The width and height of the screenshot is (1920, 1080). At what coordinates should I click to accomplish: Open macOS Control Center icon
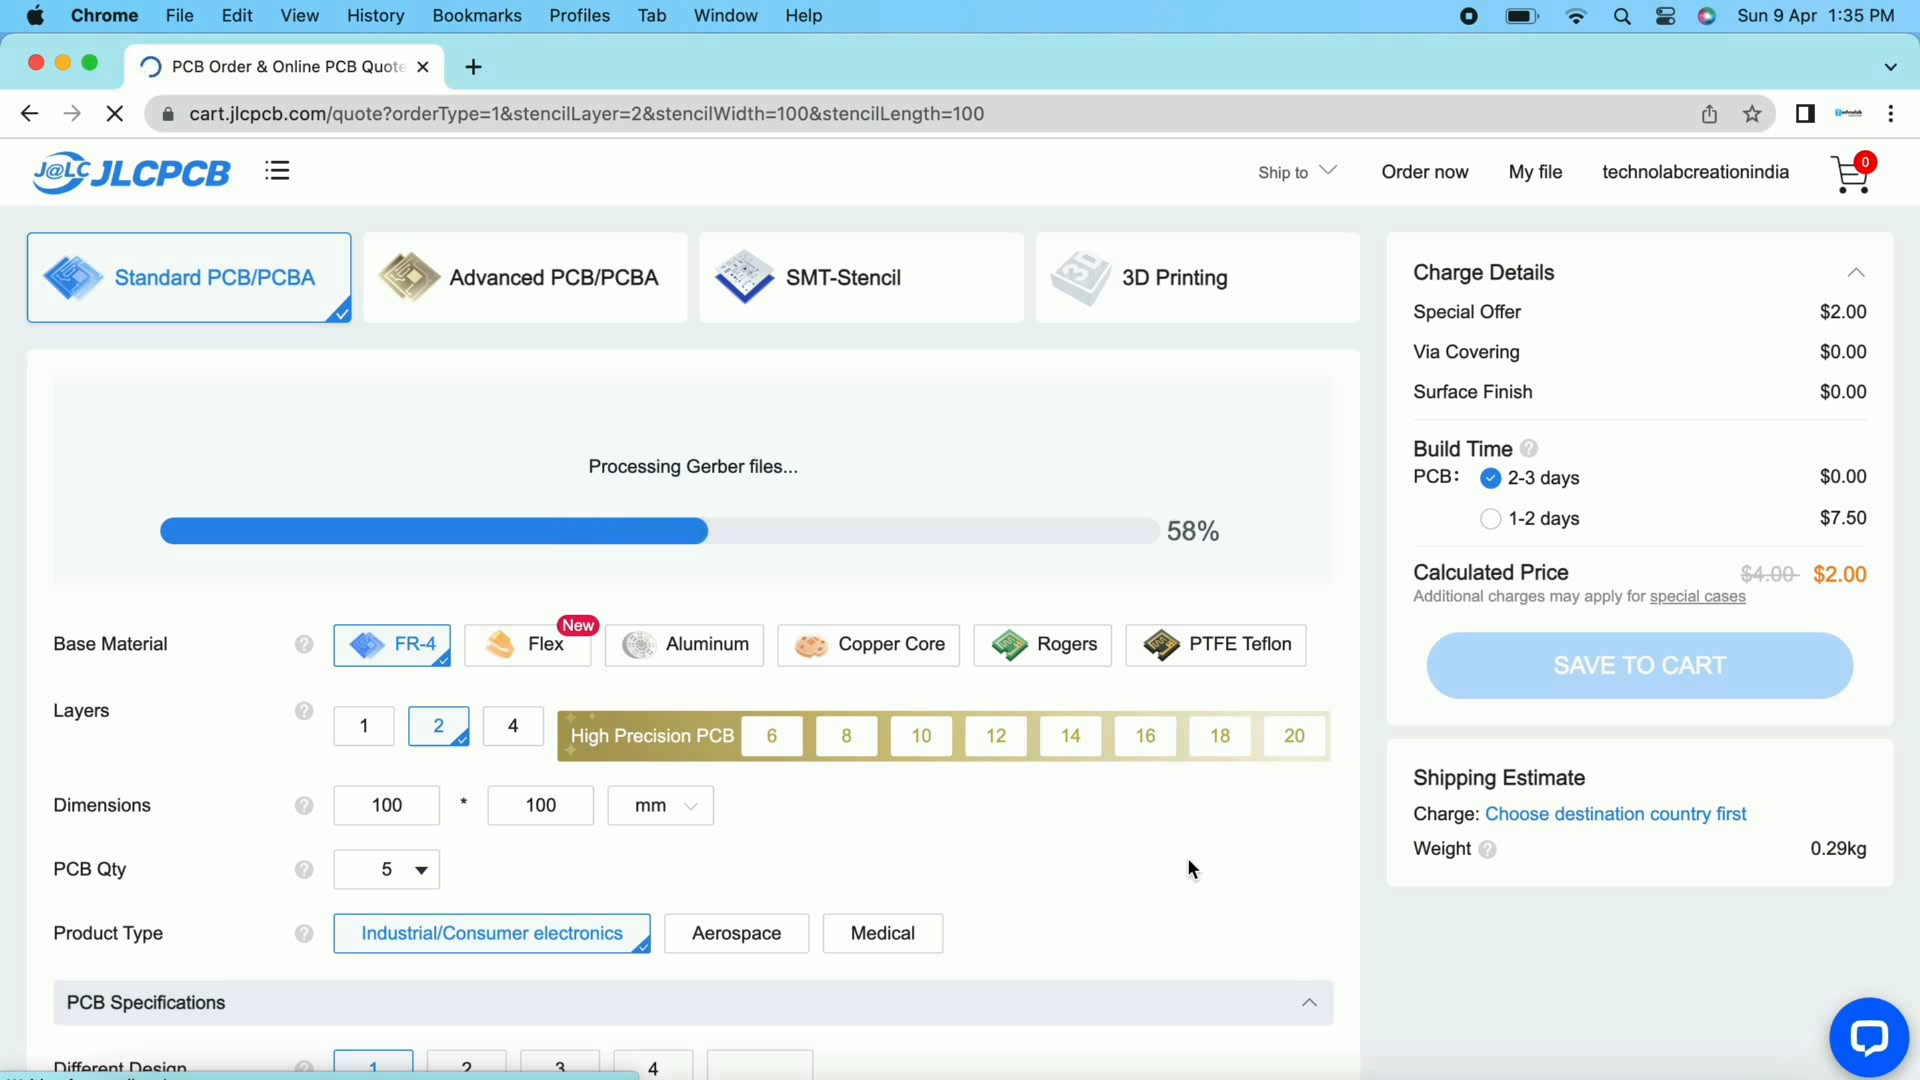(x=1665, y=16)
